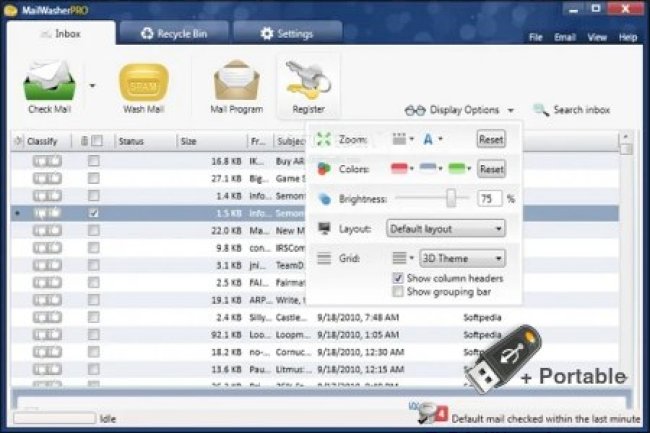Screen dimensions: 650x433
Task: Click classify thumbs icon for 16.8 KB row
Action: (x=47, y=161)
